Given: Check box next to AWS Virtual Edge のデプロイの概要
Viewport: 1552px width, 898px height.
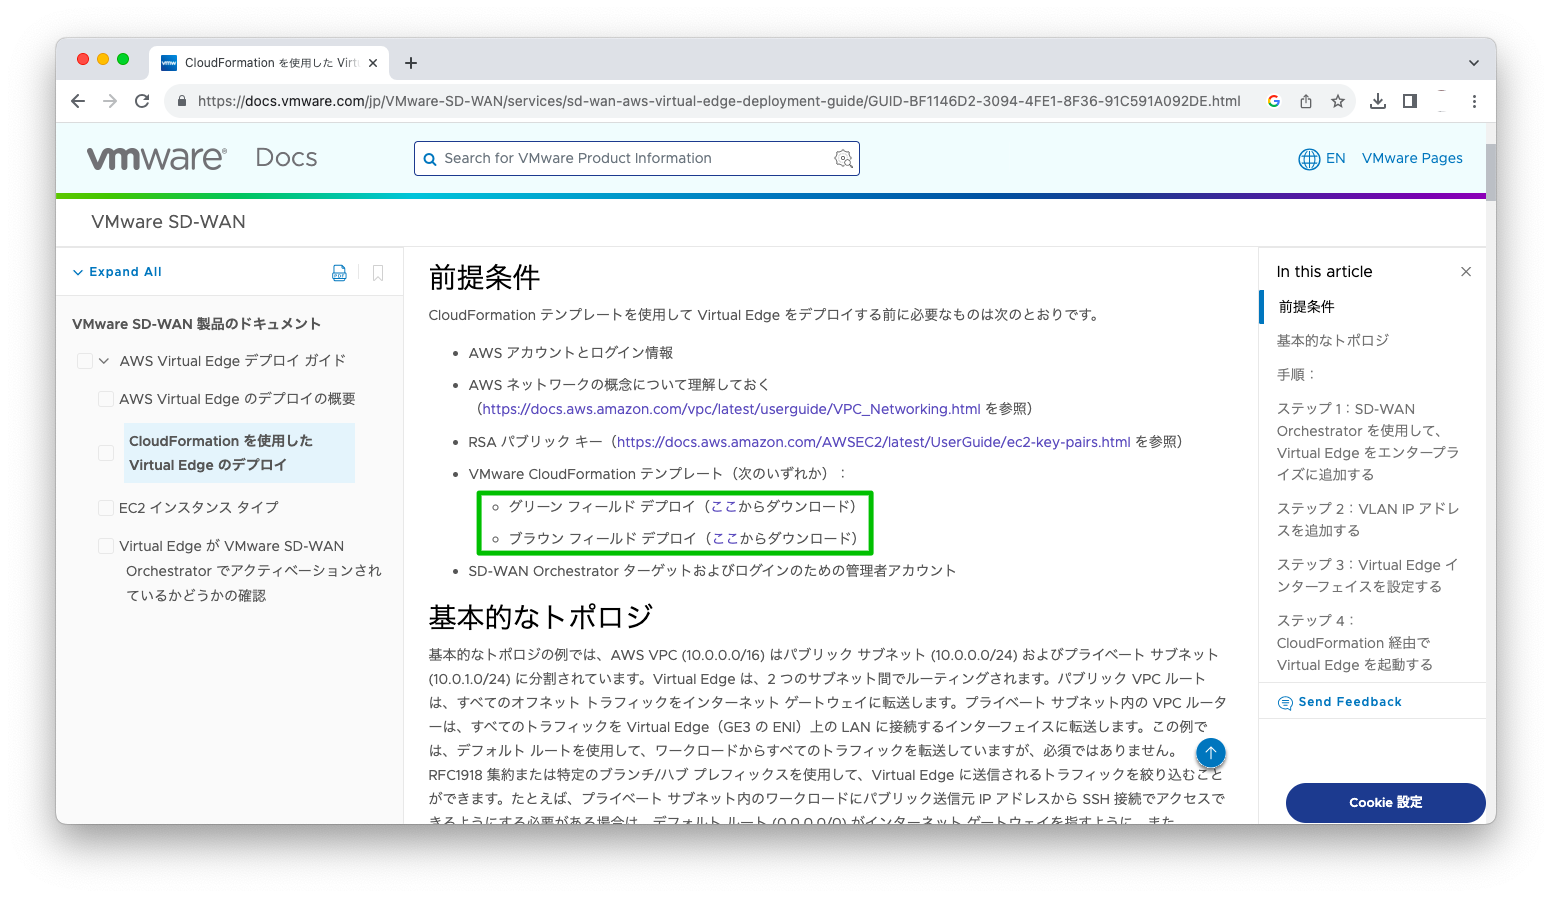Looking at the screenshot, I should click(105, 399).
